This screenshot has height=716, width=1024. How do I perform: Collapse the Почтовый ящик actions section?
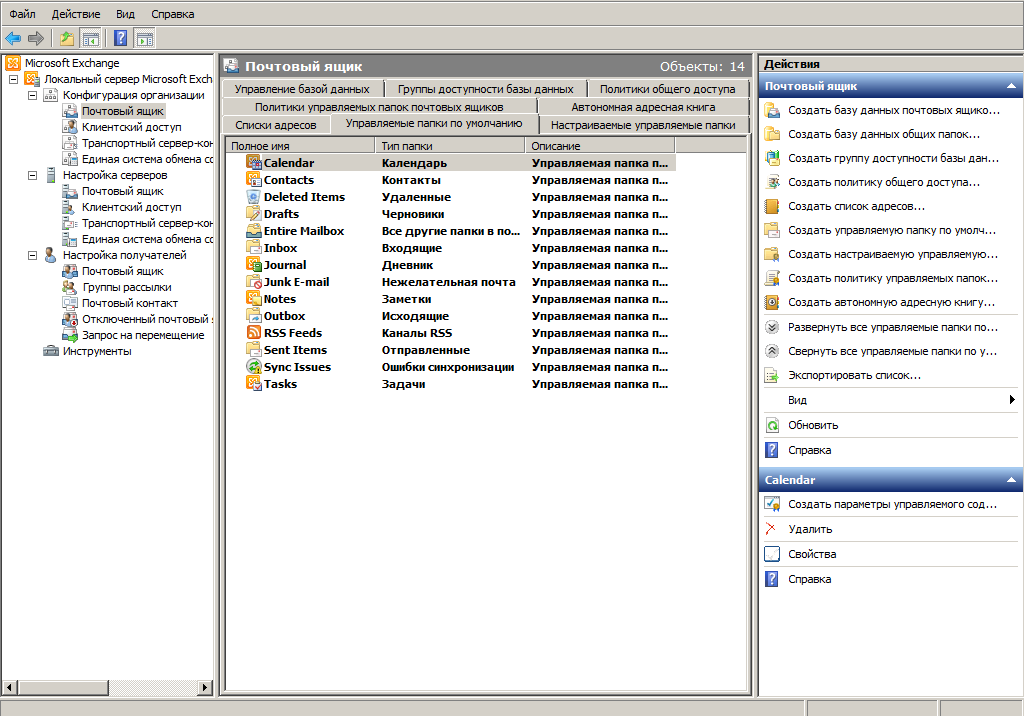(1010, 86)
